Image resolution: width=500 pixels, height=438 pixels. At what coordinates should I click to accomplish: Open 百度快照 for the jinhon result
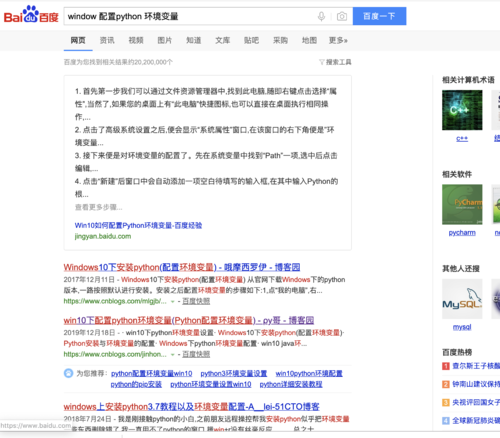196,354
